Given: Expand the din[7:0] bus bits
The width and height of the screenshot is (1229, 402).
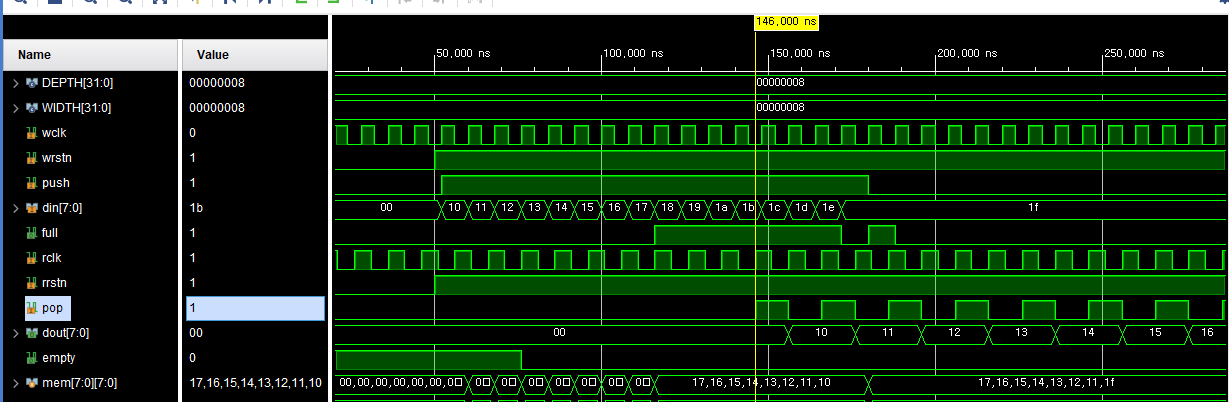Looking at the screenshot, I should point(16,208).
